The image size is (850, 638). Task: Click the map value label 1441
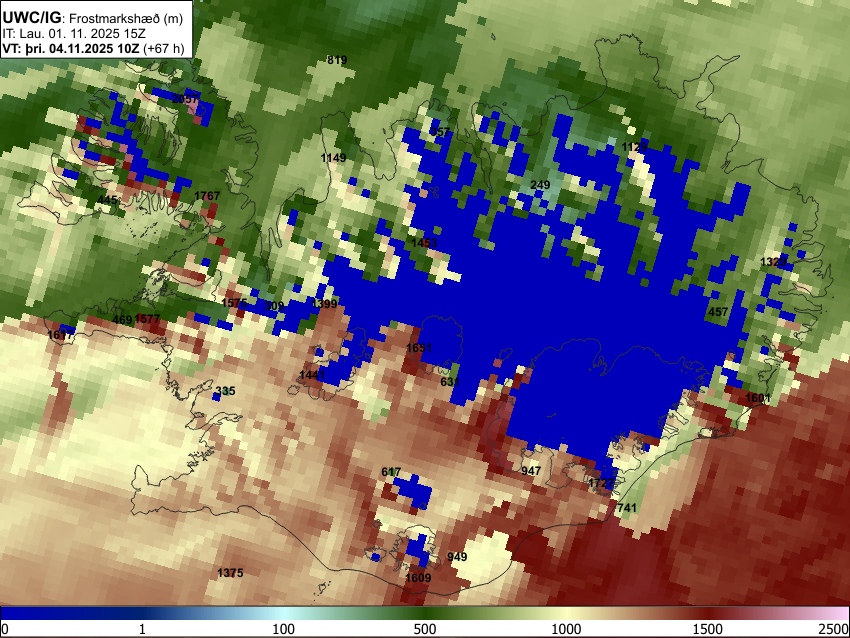(x=312, y=375)
